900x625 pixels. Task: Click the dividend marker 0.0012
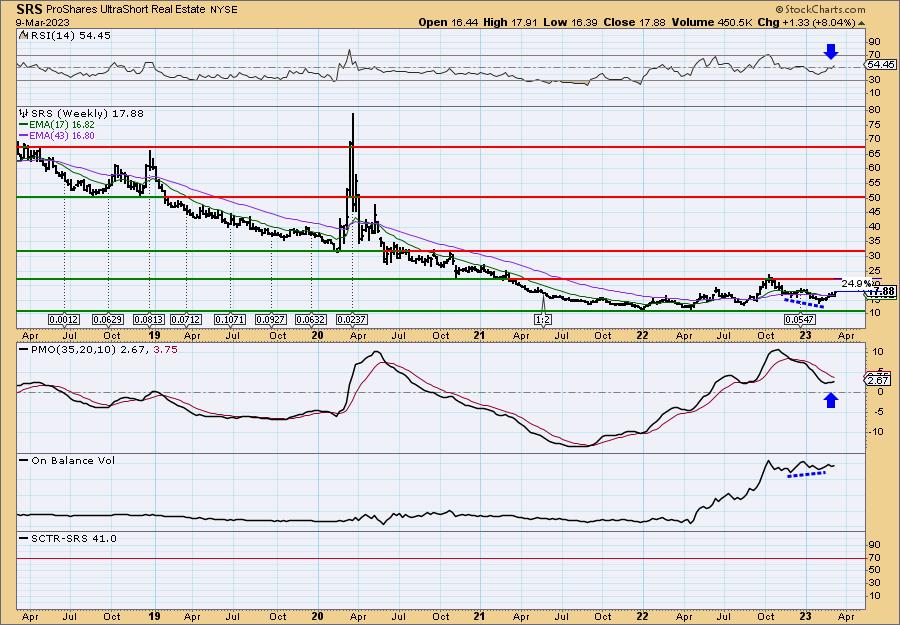[x=64, y=320]
